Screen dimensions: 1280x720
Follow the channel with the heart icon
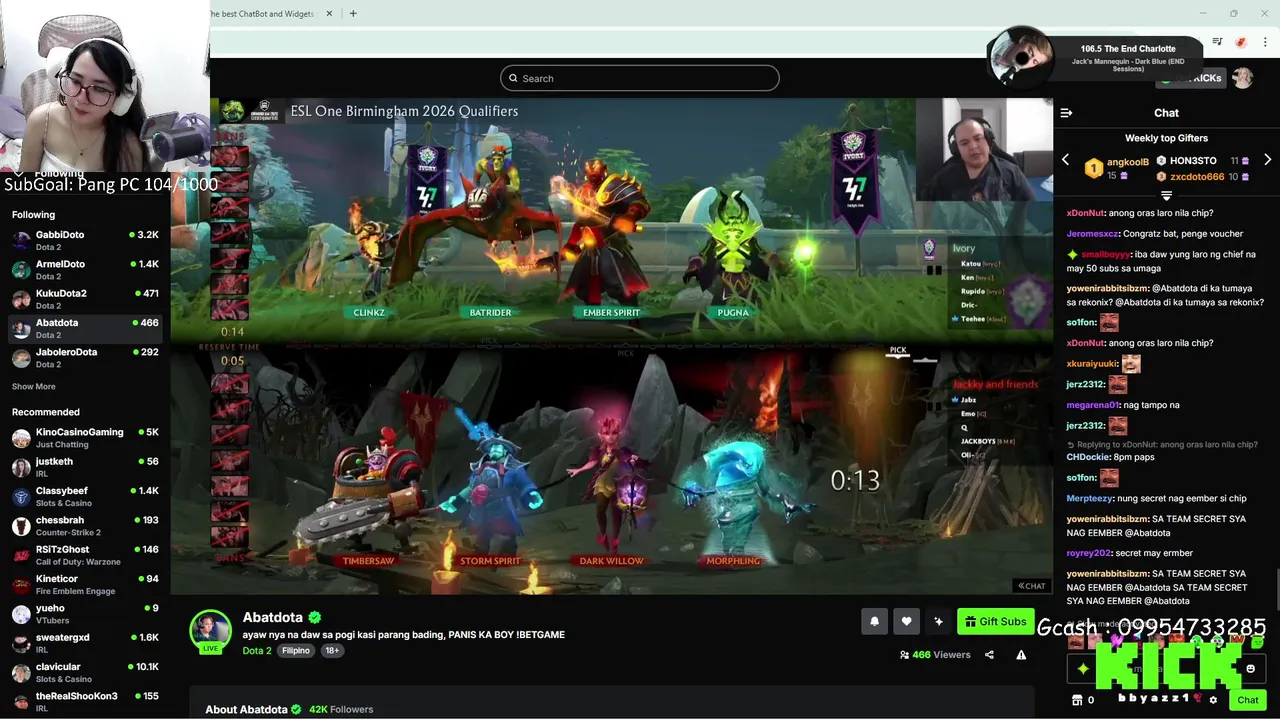coord(906,621)
